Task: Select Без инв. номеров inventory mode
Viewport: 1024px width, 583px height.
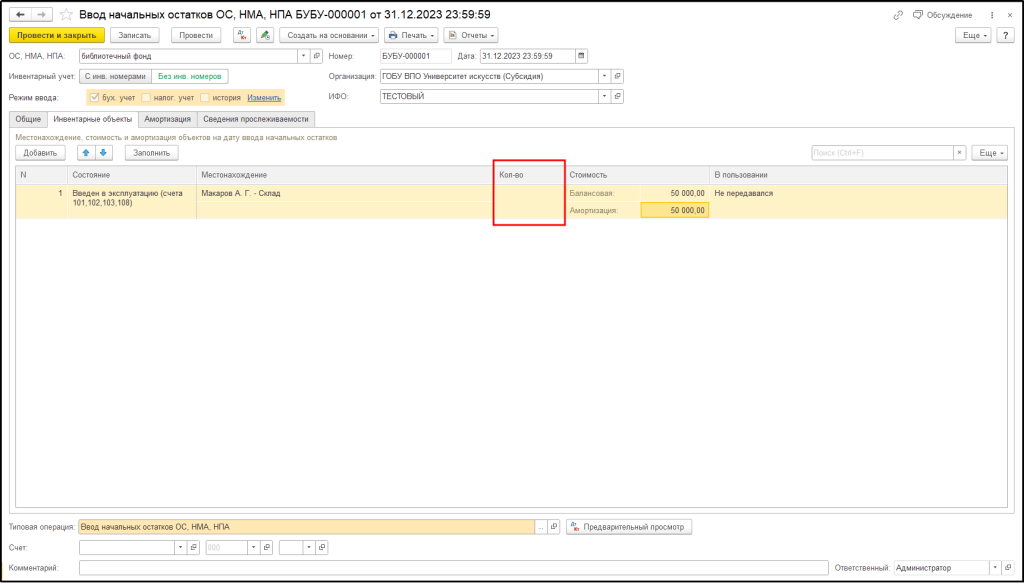Action: point(191,76)
